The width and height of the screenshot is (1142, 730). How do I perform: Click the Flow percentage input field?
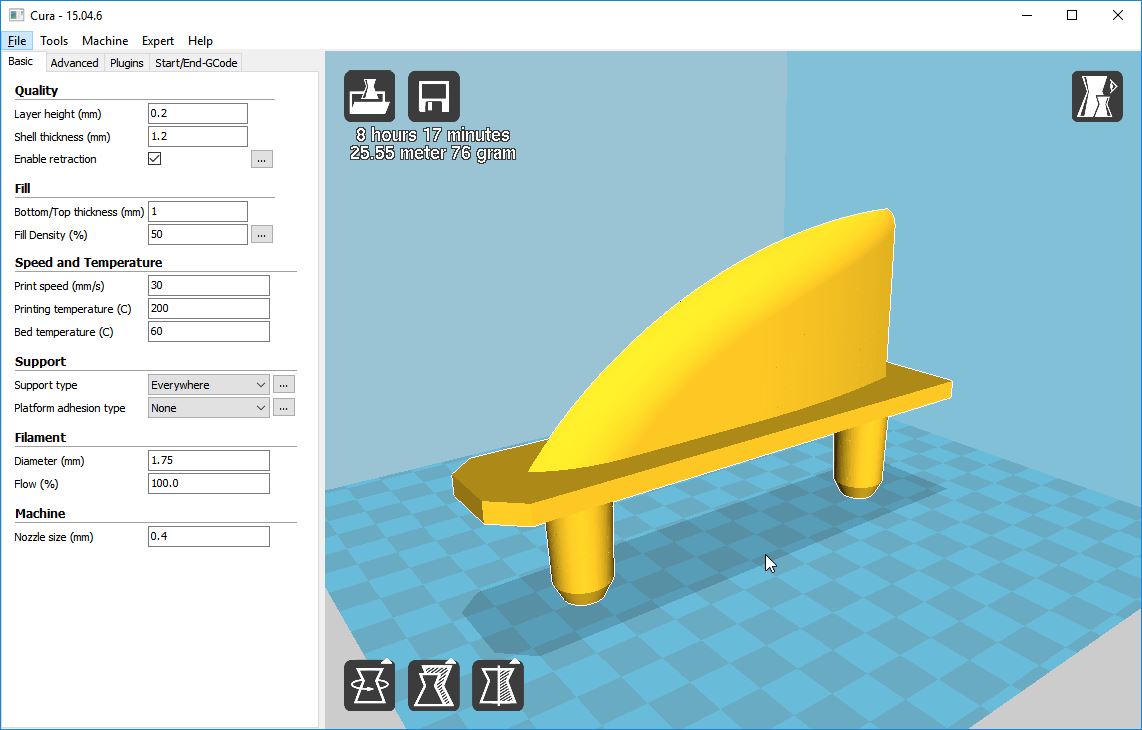point(208,484)
